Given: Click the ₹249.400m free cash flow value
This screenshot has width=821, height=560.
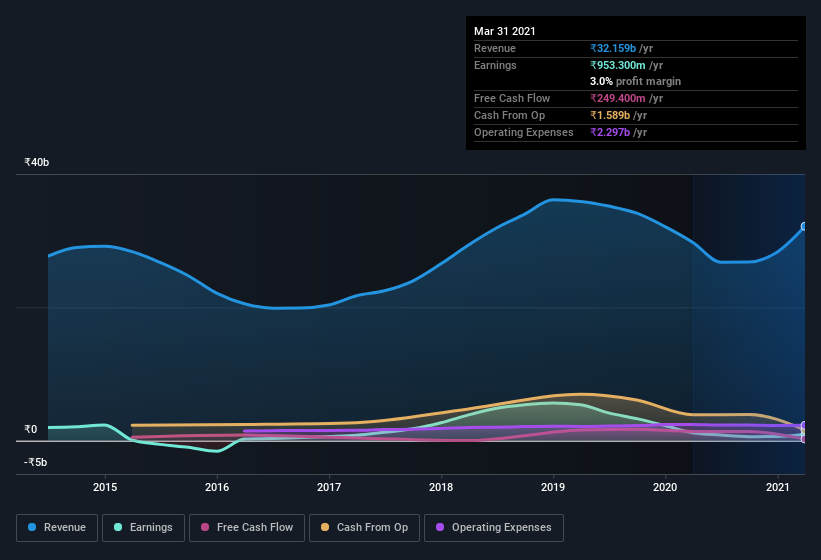Looking at the screenshot, I should tap(618, 98).
